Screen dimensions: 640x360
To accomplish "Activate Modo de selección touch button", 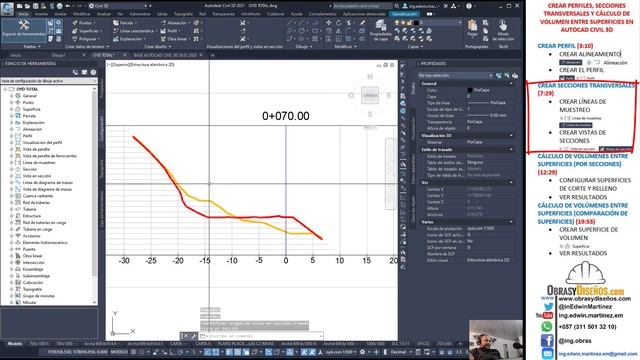I will coord(503,30).
